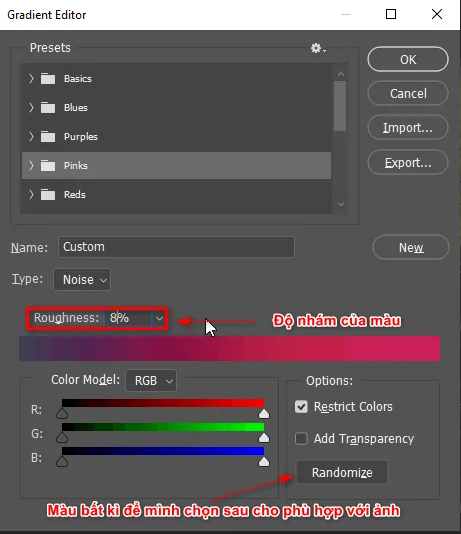
Task: Click the Basics folder icon
Action: pos(48,79)
